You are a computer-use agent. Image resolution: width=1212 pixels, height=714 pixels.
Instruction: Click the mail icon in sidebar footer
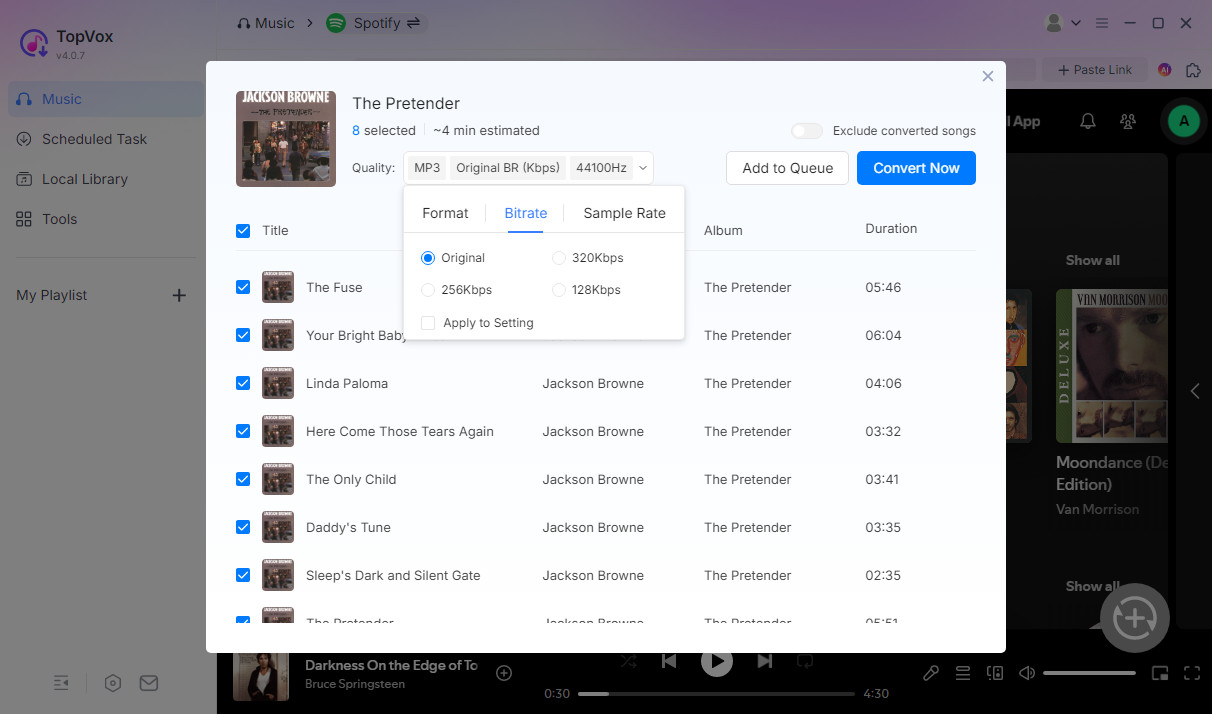[149, 683]
